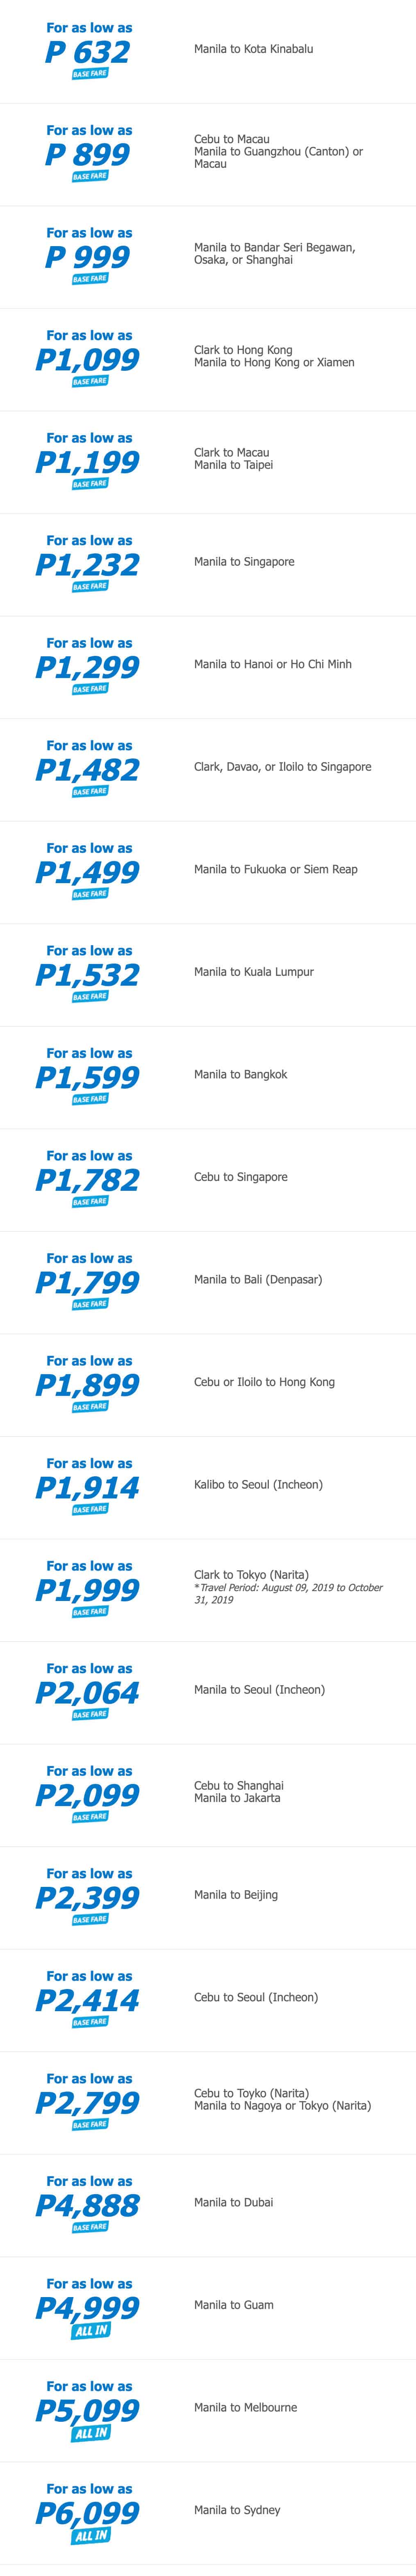
Task: Click the P1,232 Singapore fare price
Action: pyautogui.click(x=88, y=565)
